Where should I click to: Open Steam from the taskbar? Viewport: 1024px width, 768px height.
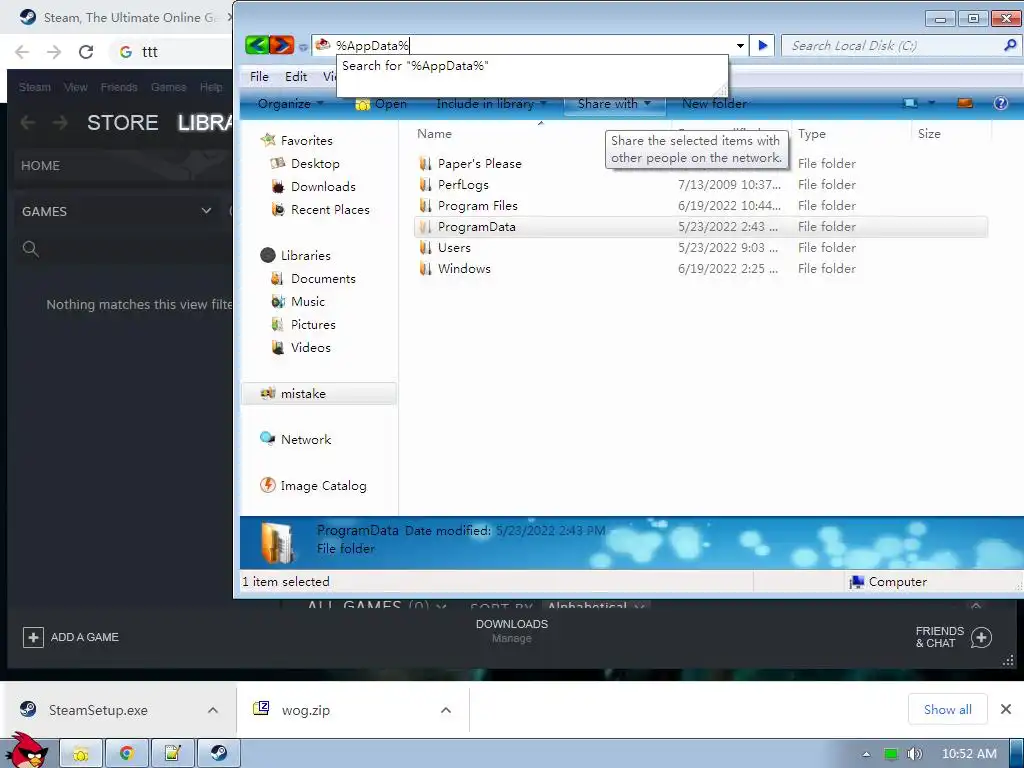219,754
